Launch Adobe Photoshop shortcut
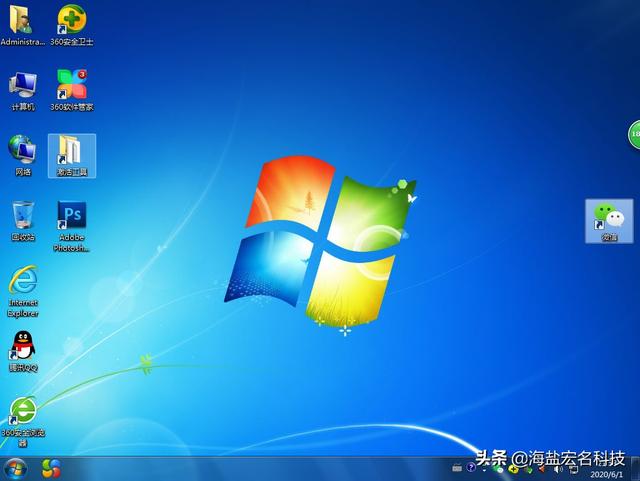The width and height of the screenshot is (640, 481). coord(72,226)
